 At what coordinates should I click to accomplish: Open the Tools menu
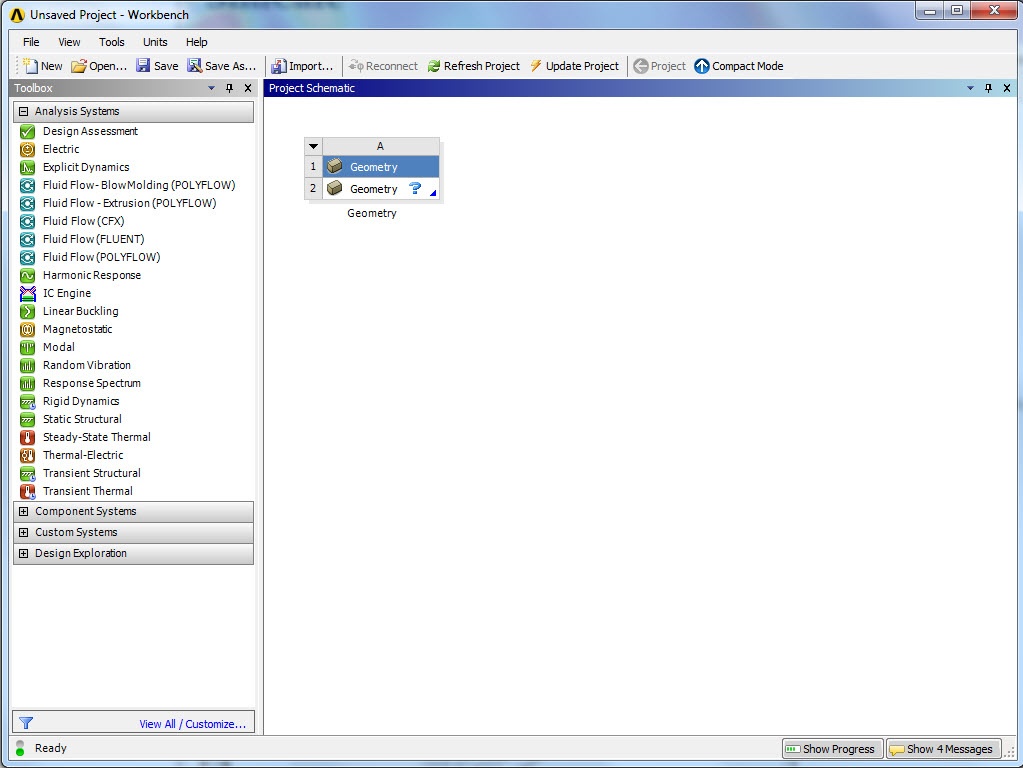(x=112, y=42)
